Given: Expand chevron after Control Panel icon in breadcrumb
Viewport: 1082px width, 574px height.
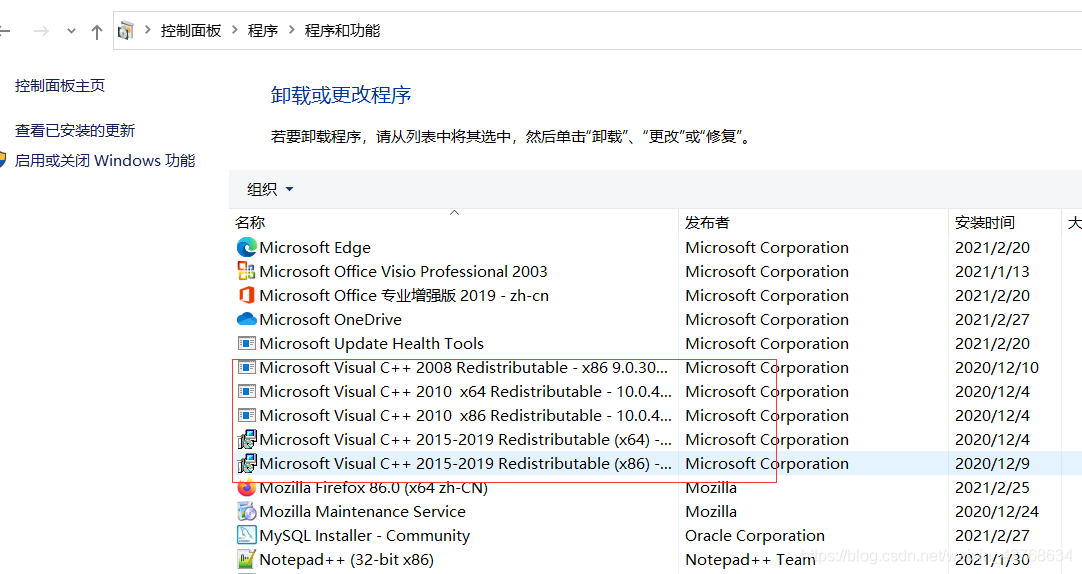Looking at the screenshot, I should 148,30.
